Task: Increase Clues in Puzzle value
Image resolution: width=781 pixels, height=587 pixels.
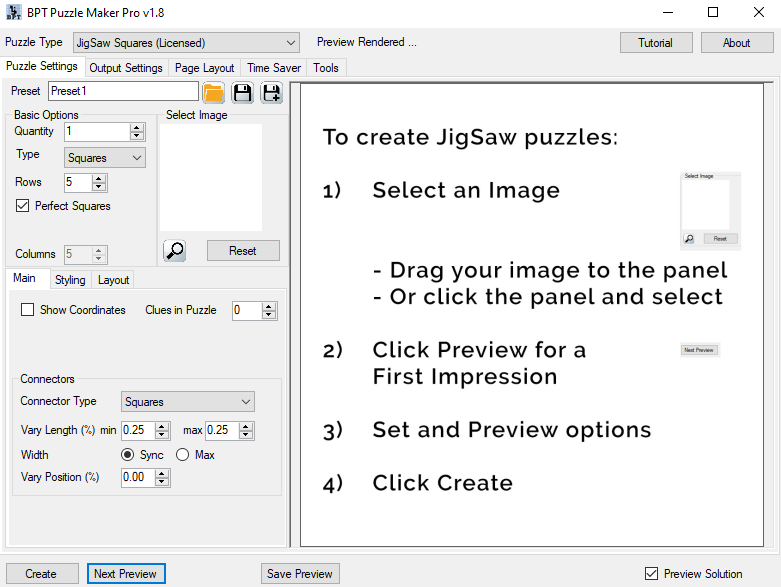Action: 268,306
